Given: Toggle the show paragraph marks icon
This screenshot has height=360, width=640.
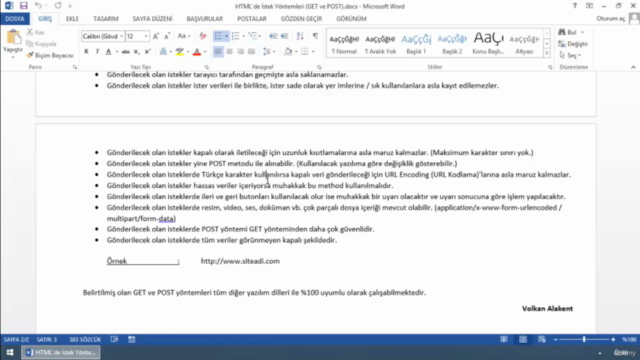Looking at the screenshot, I should click(315, 36).
